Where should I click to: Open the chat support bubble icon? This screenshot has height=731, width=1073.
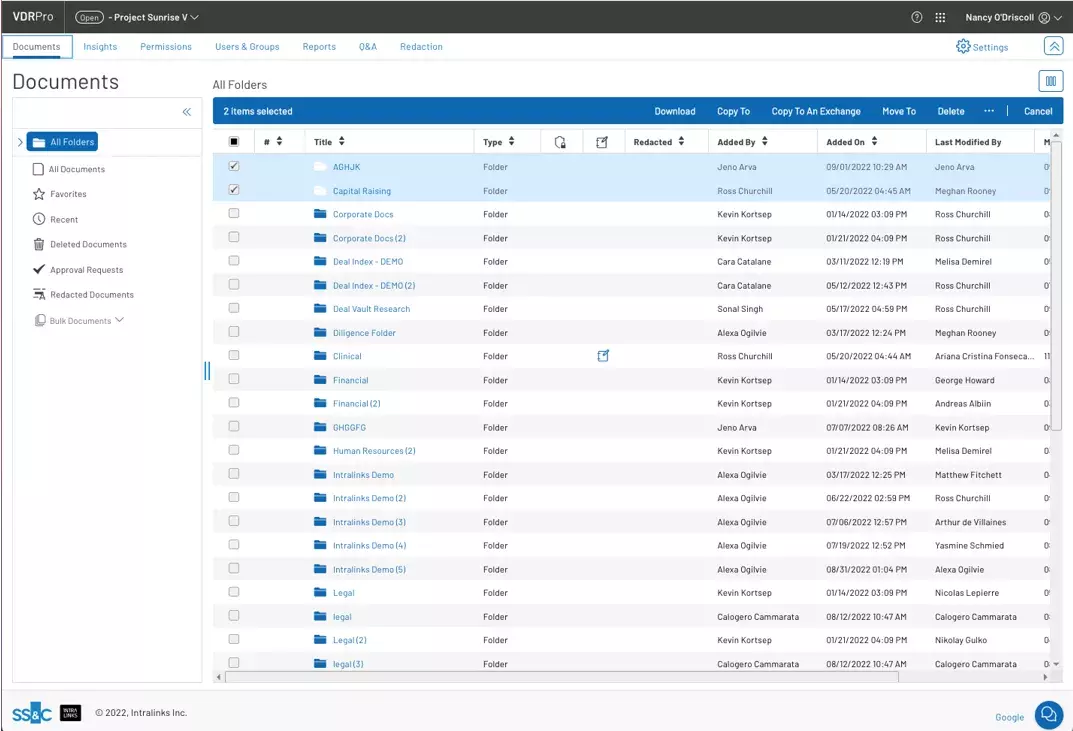coord(1048,714)
